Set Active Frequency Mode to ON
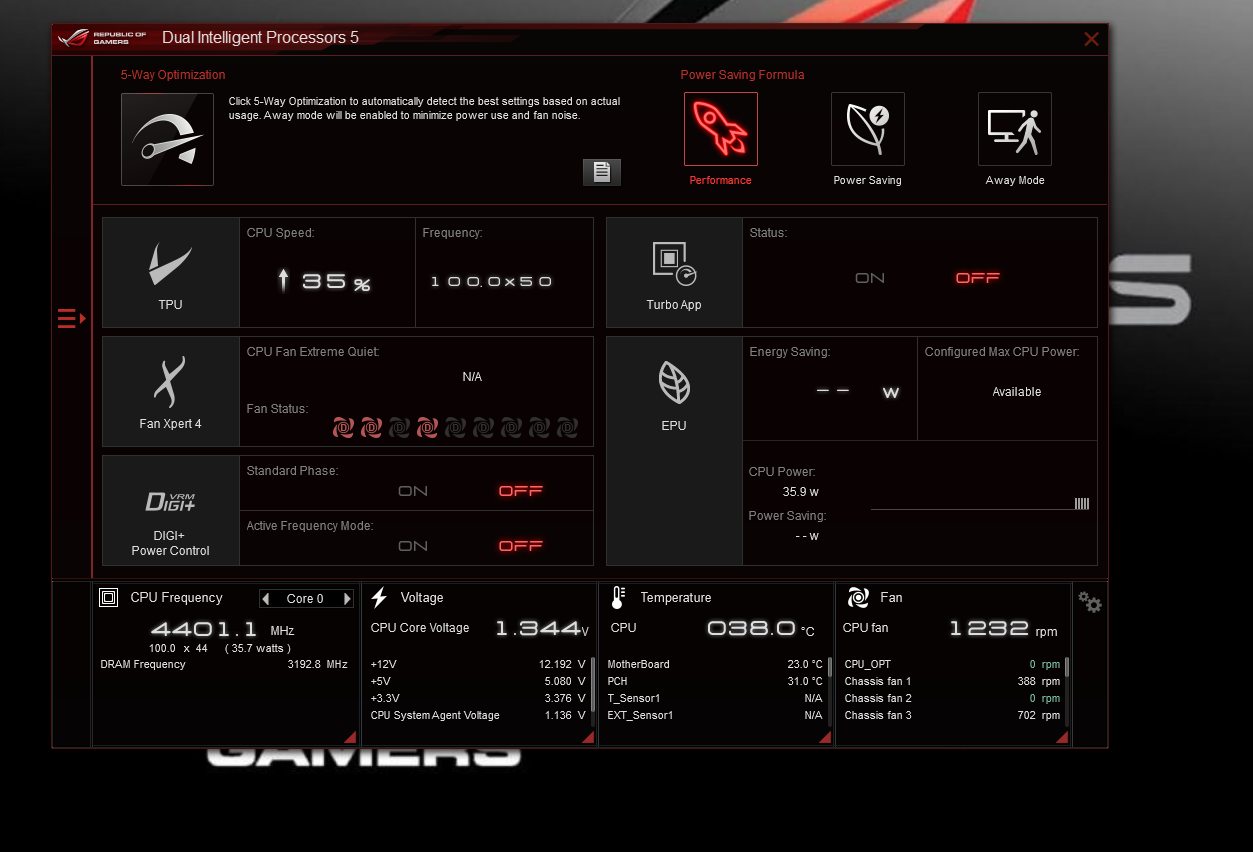This screenshot has height=852, width=1253. click(413, 546)
